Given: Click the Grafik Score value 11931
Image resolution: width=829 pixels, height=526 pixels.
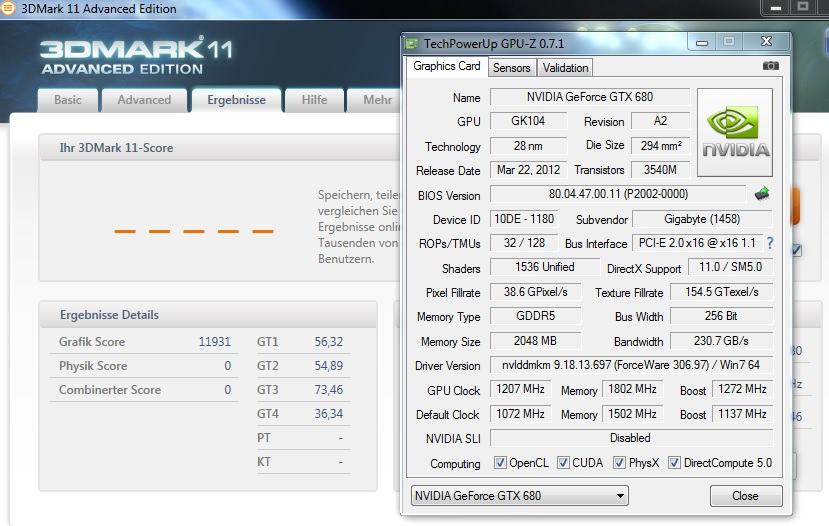Looking at the screenshot, I should pos(215,342).
